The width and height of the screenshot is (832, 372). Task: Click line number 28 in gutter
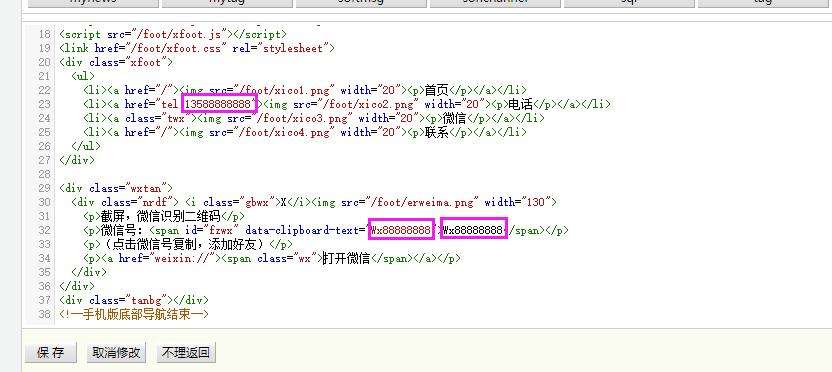pos(45,174)
